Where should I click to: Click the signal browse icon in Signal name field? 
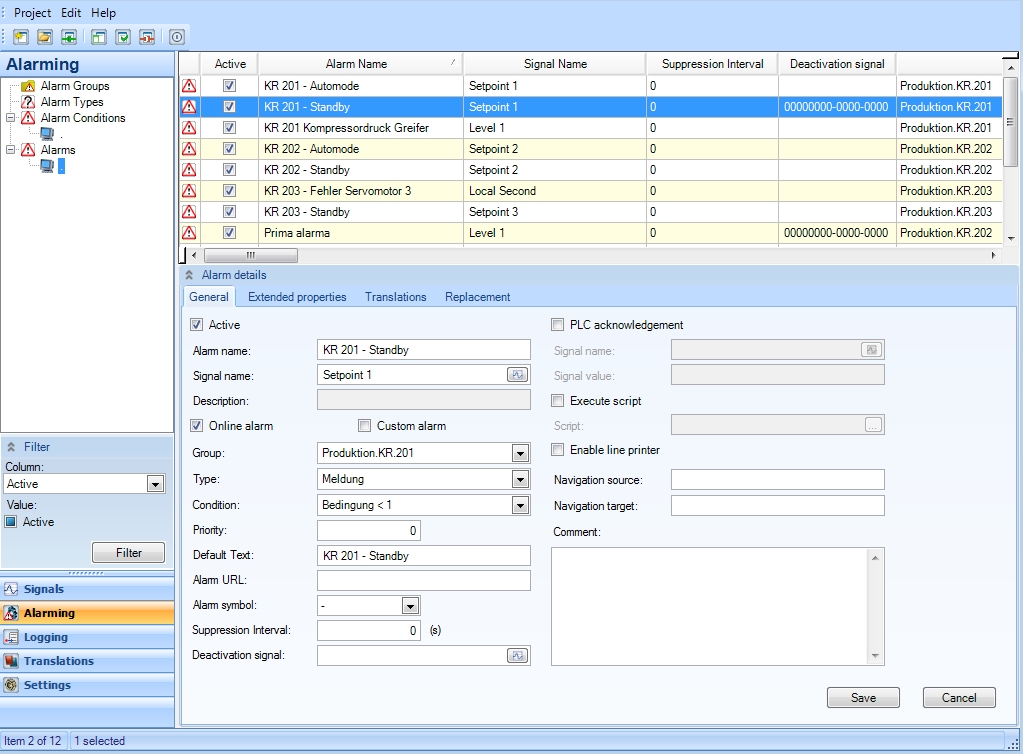click(517, 375)
